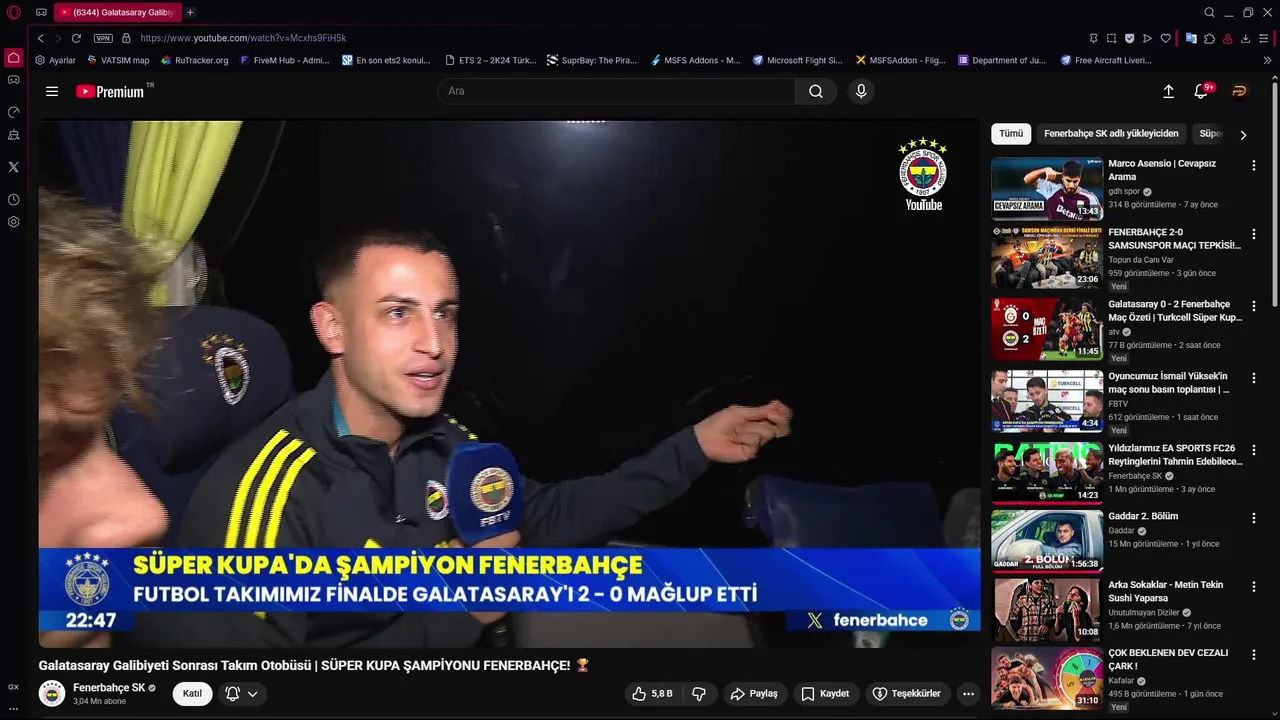Open the Free Aircraft Liveri... bookmark
The height and width of the screenshot is (720, 1280).
click(1105, 60)
